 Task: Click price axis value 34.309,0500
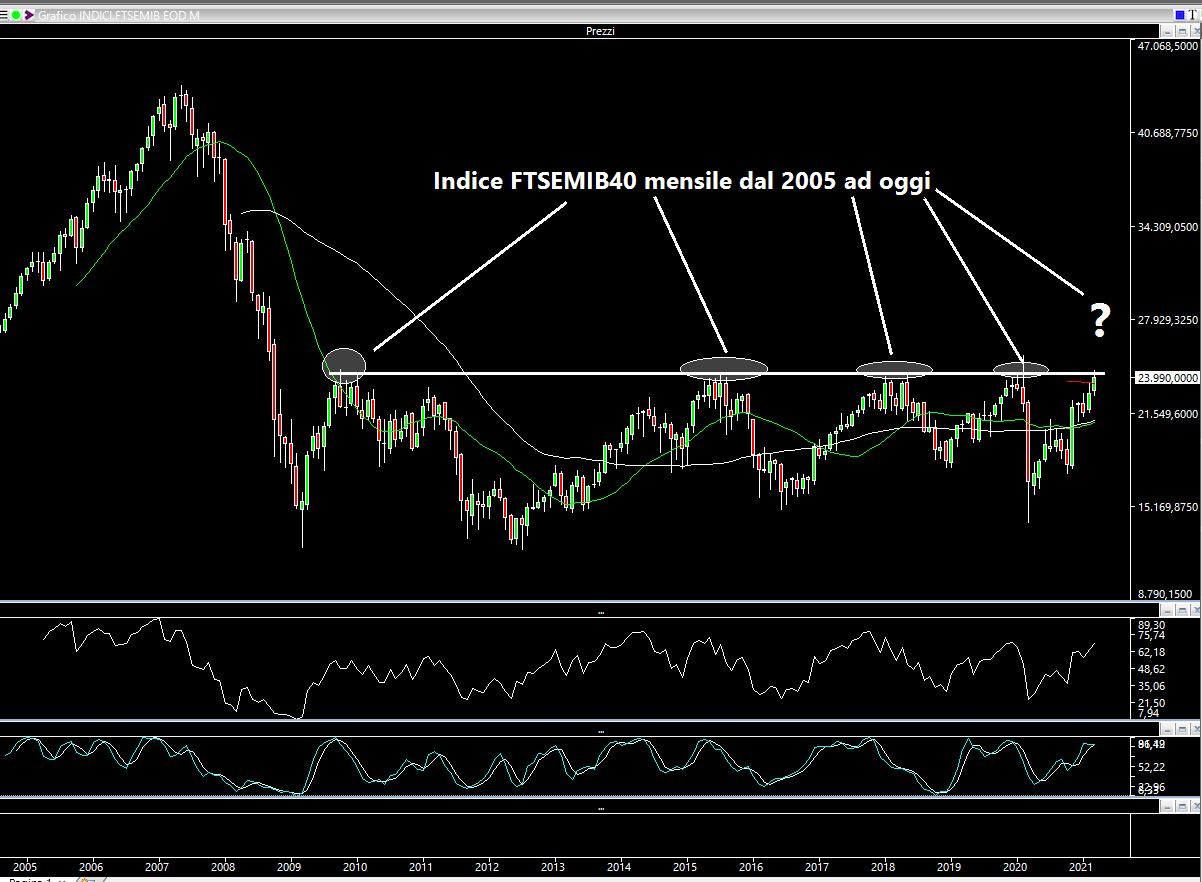(x=1168, y=227)
